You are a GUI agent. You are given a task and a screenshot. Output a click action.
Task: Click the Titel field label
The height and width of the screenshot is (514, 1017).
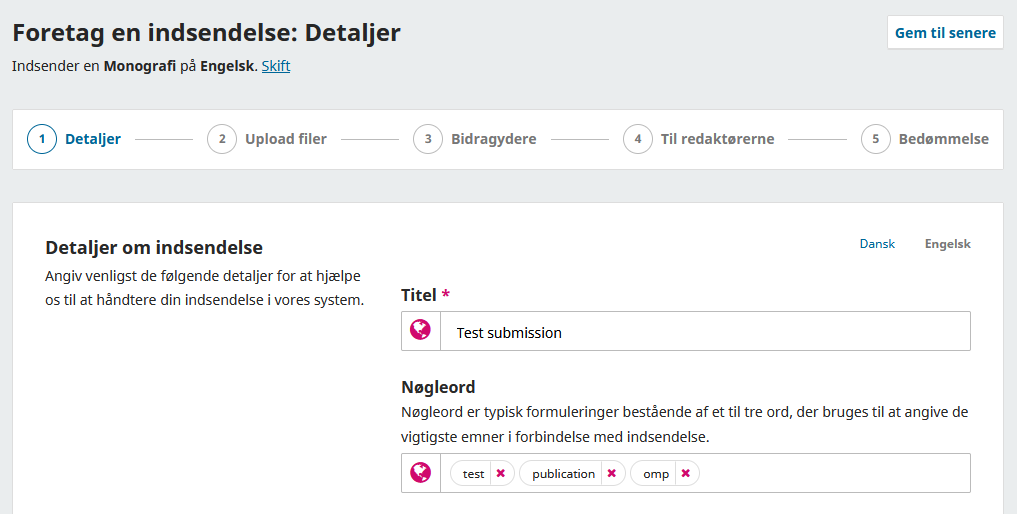point(418,295)
